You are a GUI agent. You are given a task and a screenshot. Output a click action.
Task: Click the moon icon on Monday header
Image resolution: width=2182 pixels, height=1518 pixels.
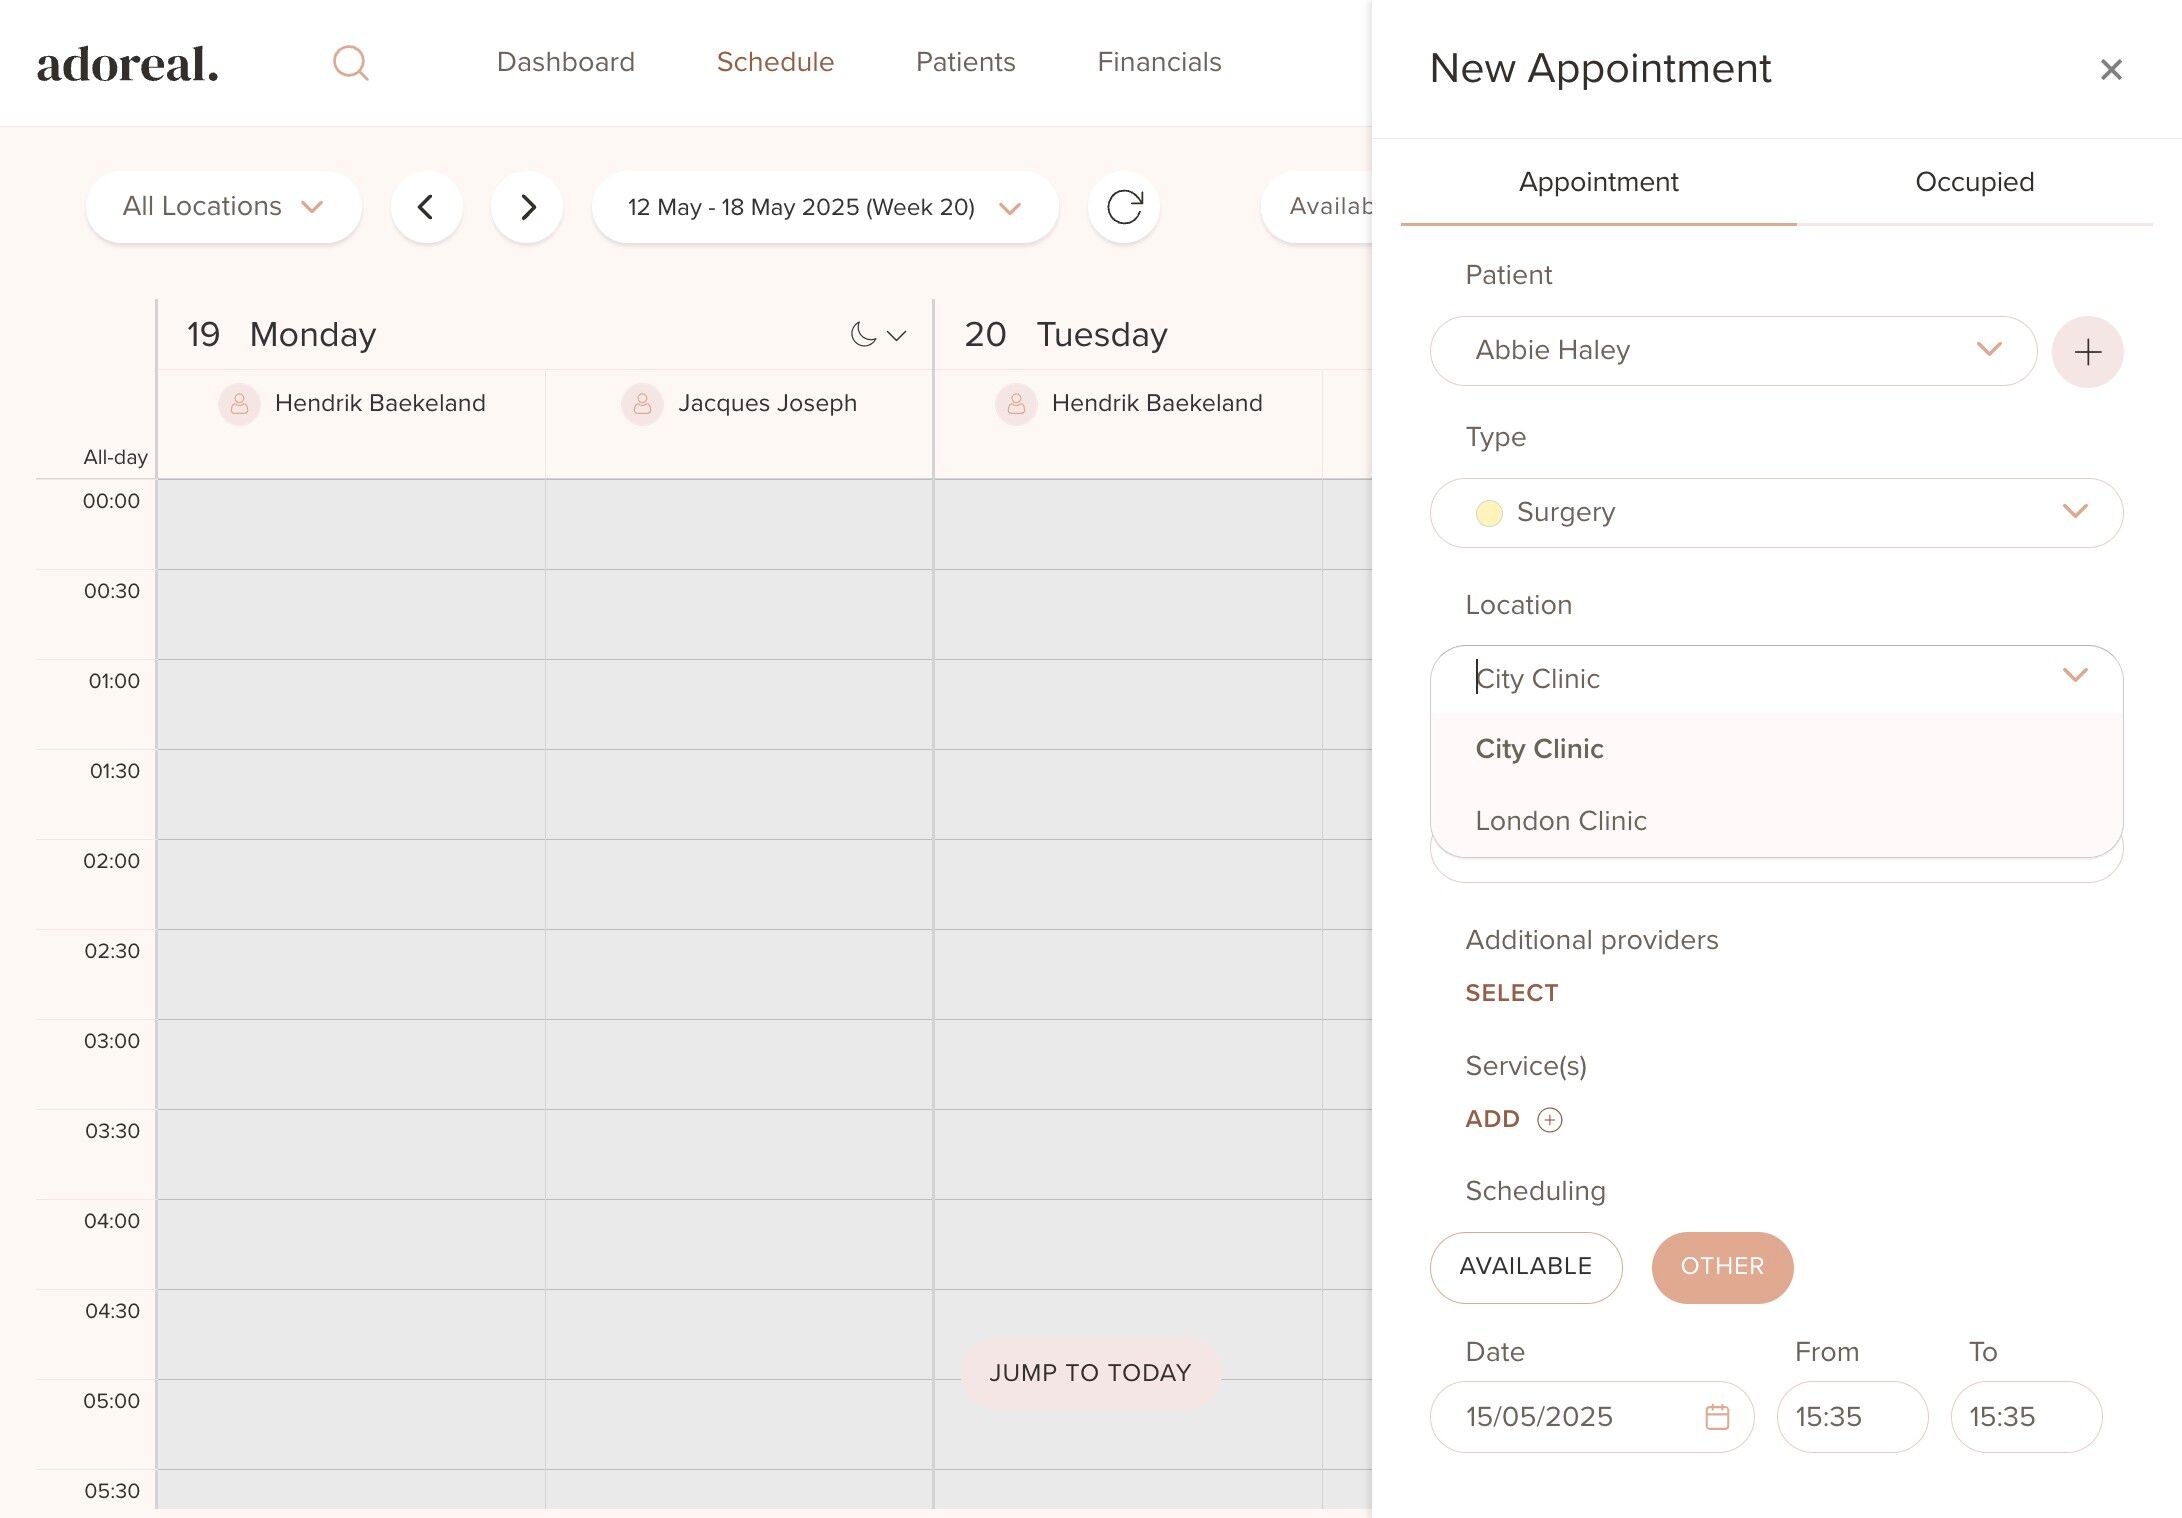pos(863,335)
